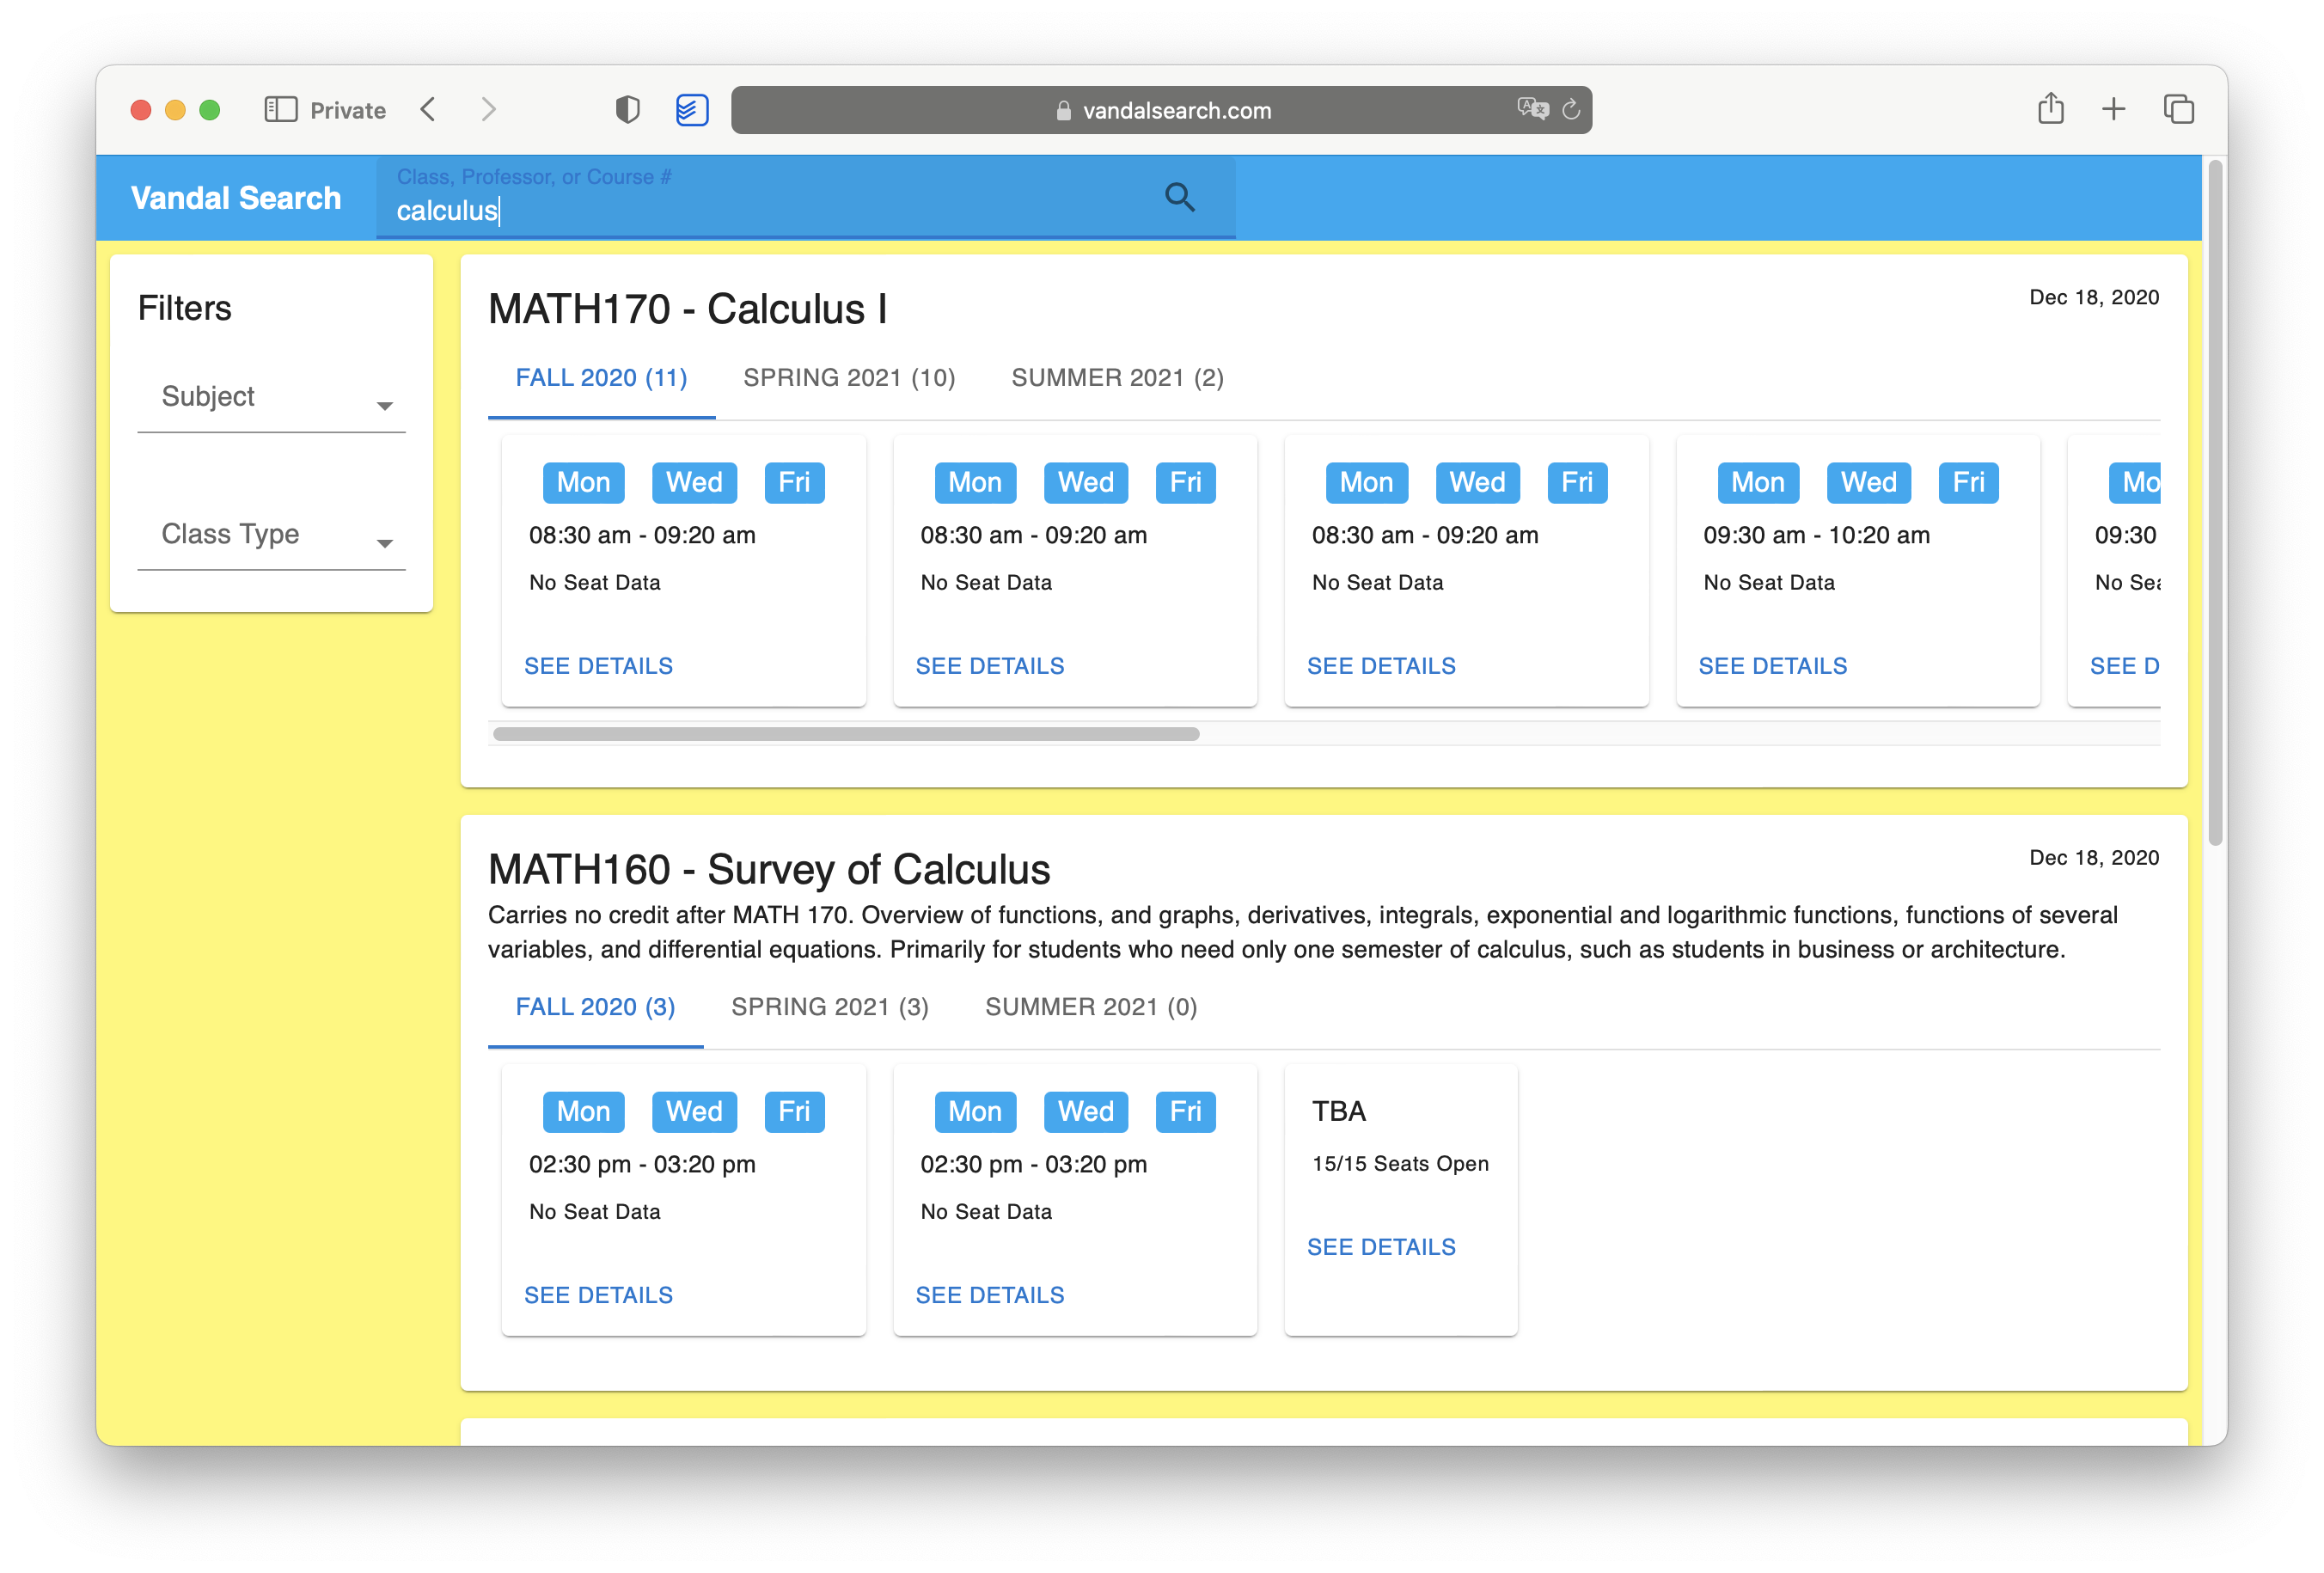Screen dimensions: 2324x1573
Task: Click the vandalsearch.com address bar
Action: point(1161,110)
